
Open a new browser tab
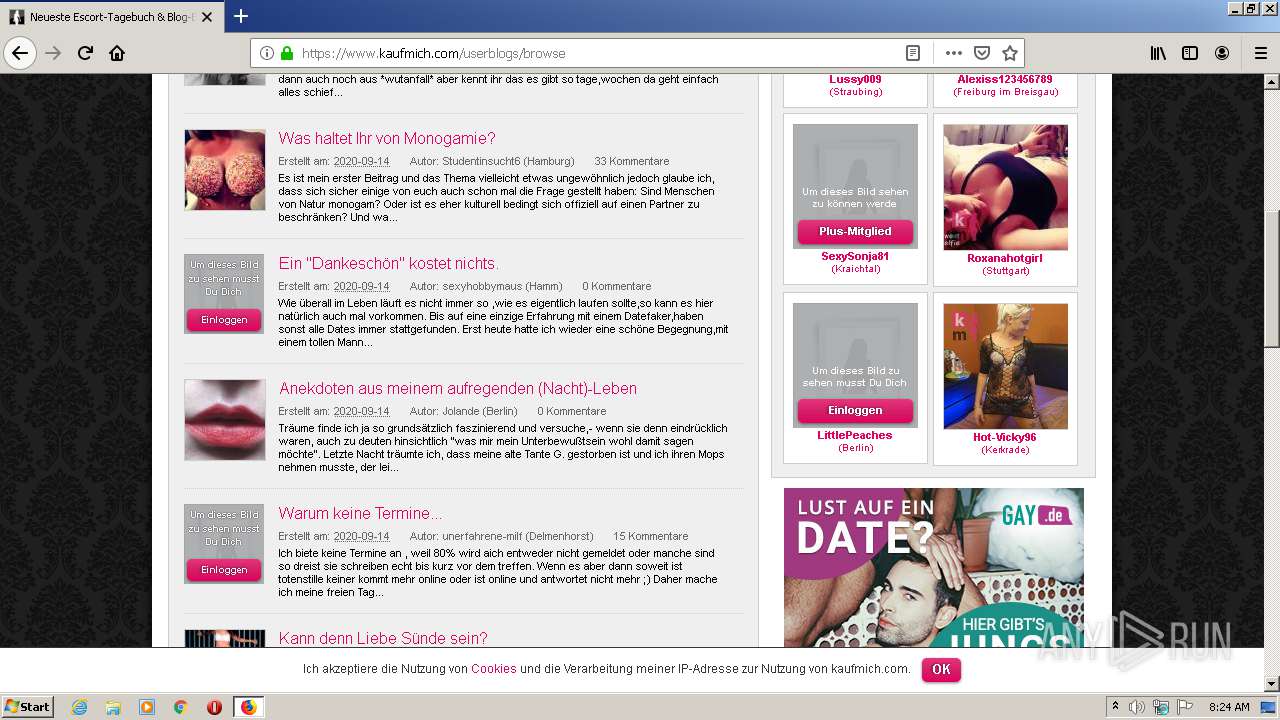241,16
